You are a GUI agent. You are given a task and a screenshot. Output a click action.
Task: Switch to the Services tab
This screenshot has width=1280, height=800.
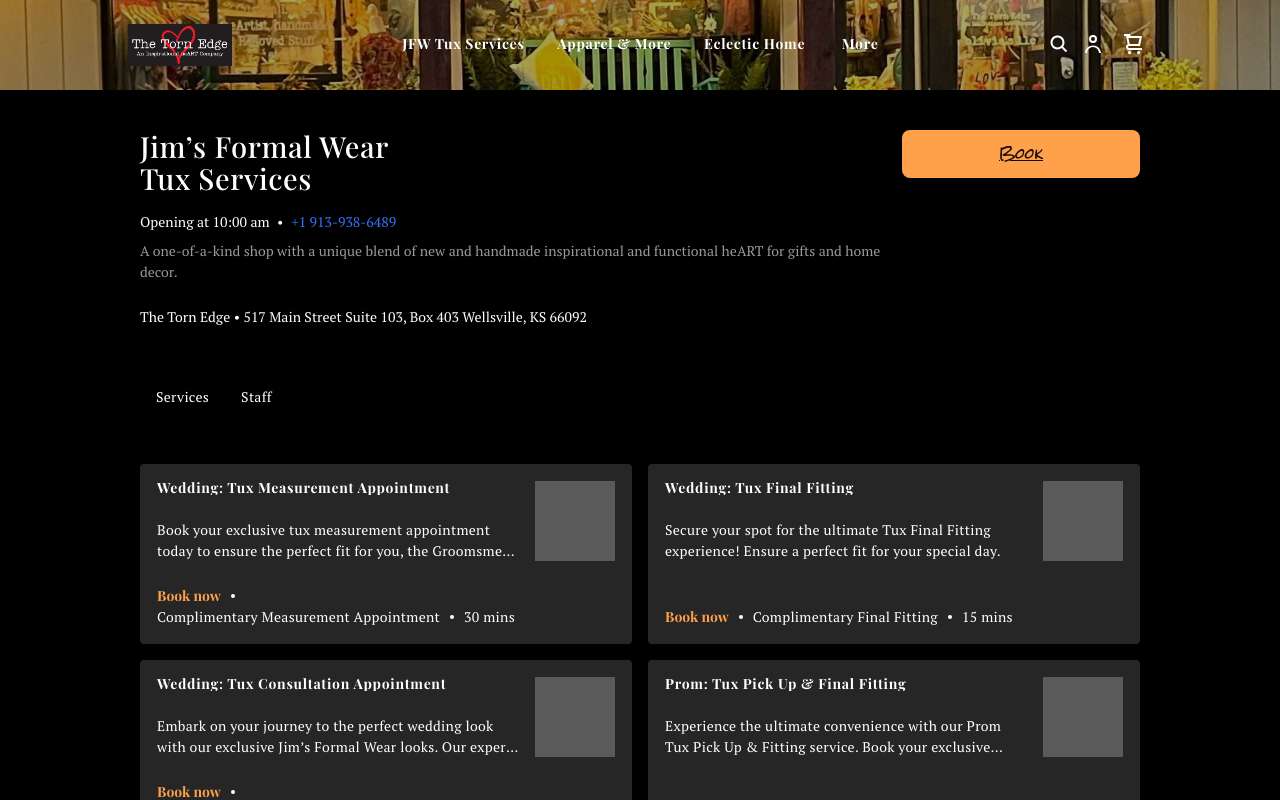point(182,397)
